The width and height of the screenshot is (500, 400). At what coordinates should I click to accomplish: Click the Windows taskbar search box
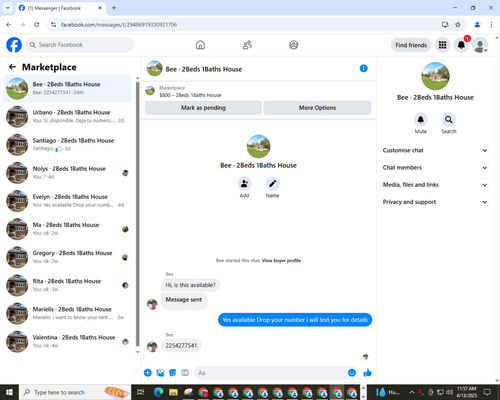tap(75, 392)
